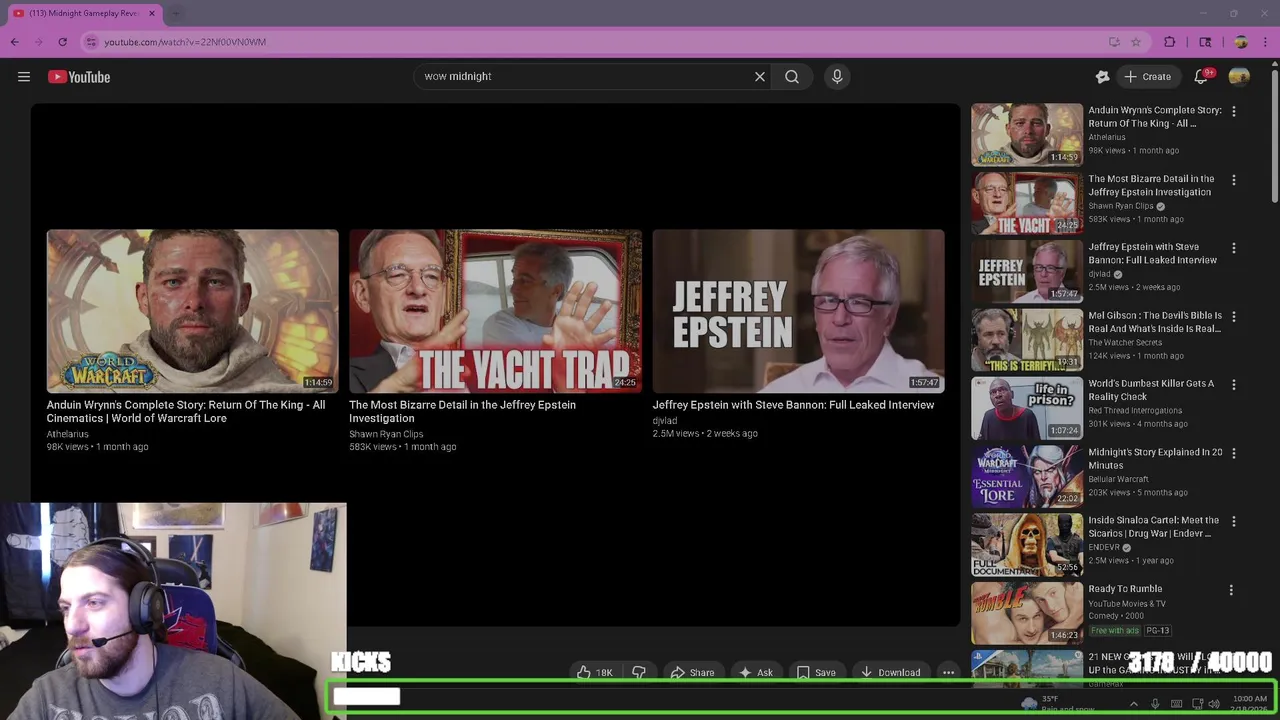The height and width of the screenshot is (720, 1280).
Task: Clear the search box with X
Action: coord(760,76)
